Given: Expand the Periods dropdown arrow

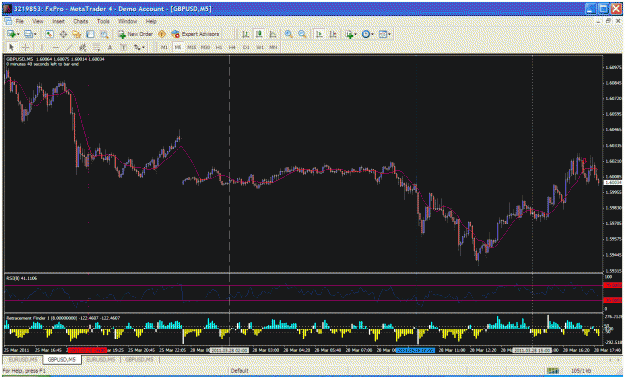Looking at the screenshot, I should point(372,35).
